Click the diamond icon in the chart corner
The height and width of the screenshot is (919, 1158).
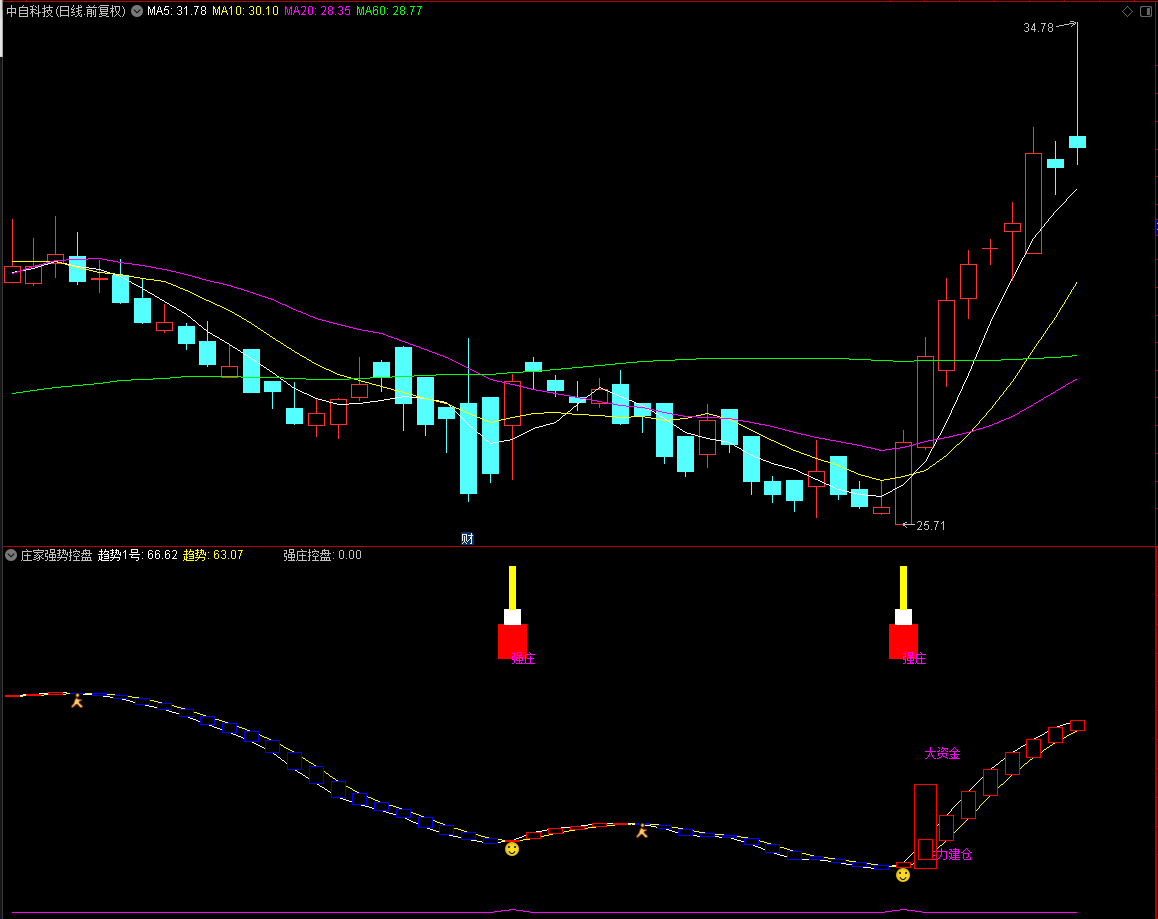click(1127, 11)
